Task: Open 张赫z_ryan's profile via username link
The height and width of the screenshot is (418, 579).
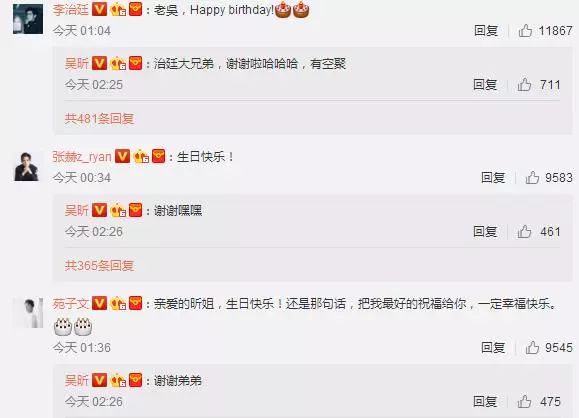Action: click(x=82, y=157)
